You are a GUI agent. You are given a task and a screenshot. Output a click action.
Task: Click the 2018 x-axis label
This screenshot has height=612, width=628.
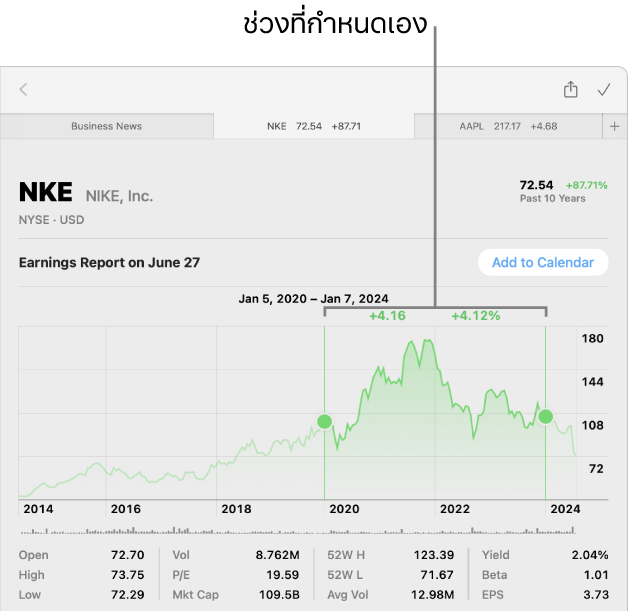point(236,509)
